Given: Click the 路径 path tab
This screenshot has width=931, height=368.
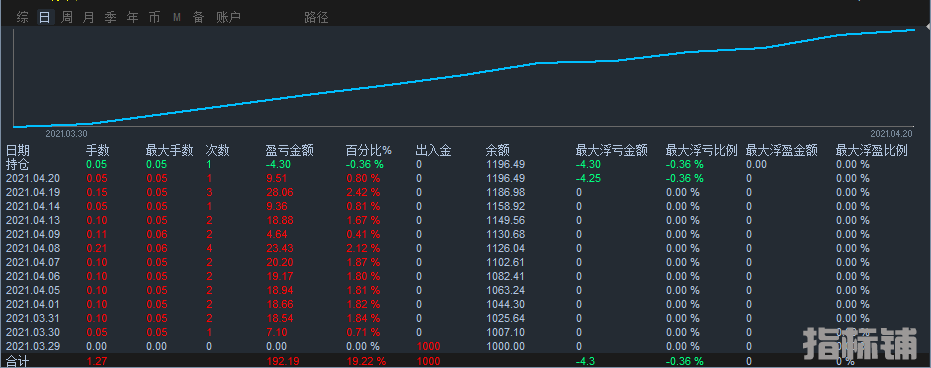Looking at the screenshot, I should click(316, 18).
